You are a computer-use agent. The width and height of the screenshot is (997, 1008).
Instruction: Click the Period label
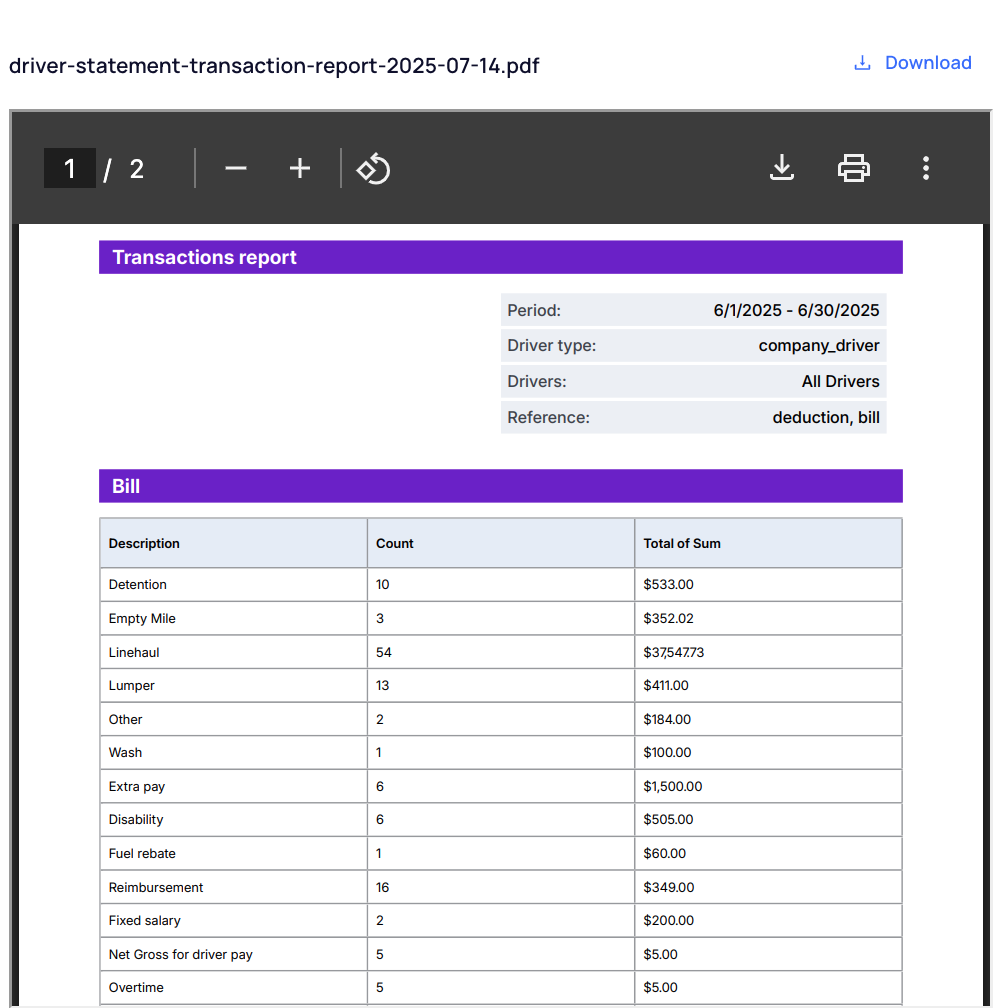[534, 310]
